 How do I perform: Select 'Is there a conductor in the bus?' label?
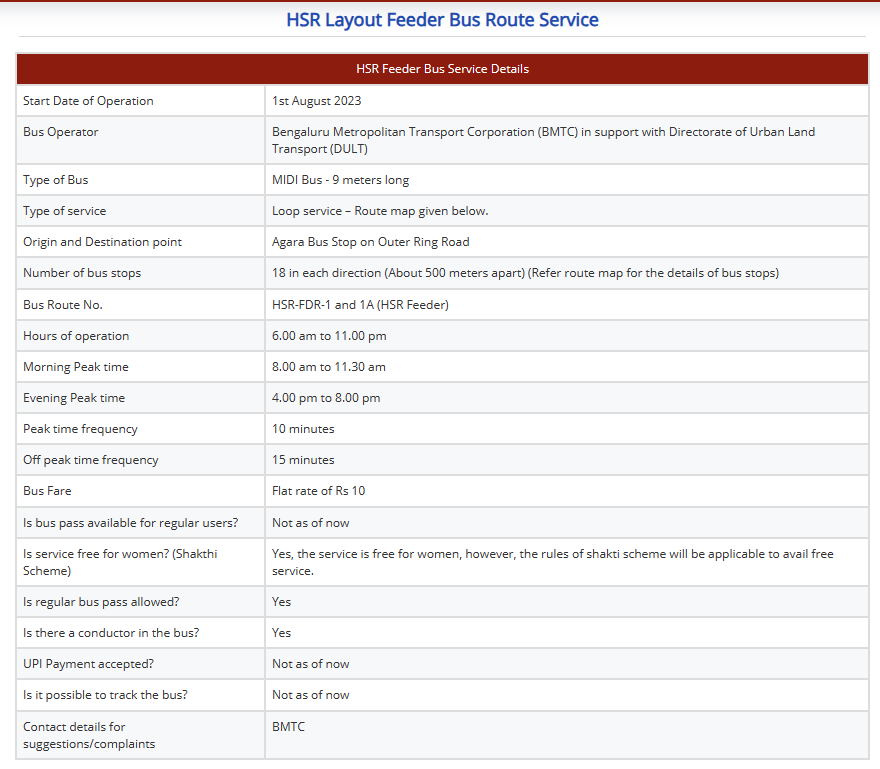click(x=111, y=633)
